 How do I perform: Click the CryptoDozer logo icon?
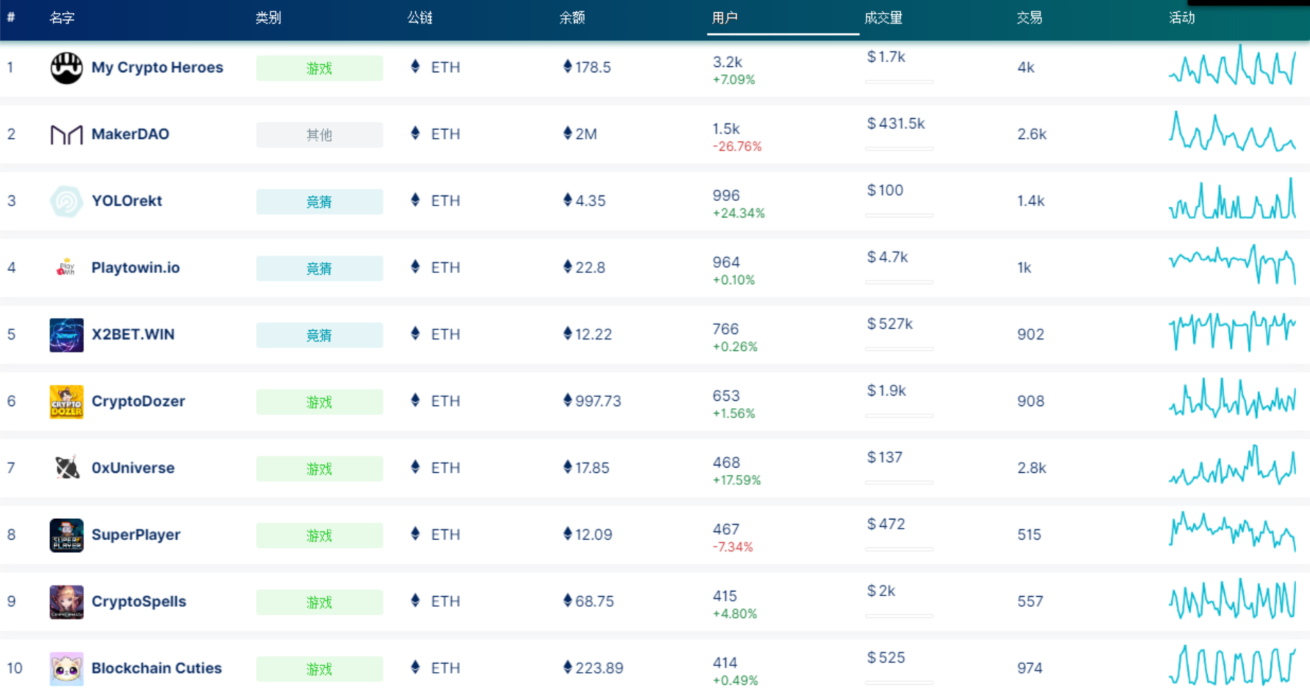click(x=67, y=402)
